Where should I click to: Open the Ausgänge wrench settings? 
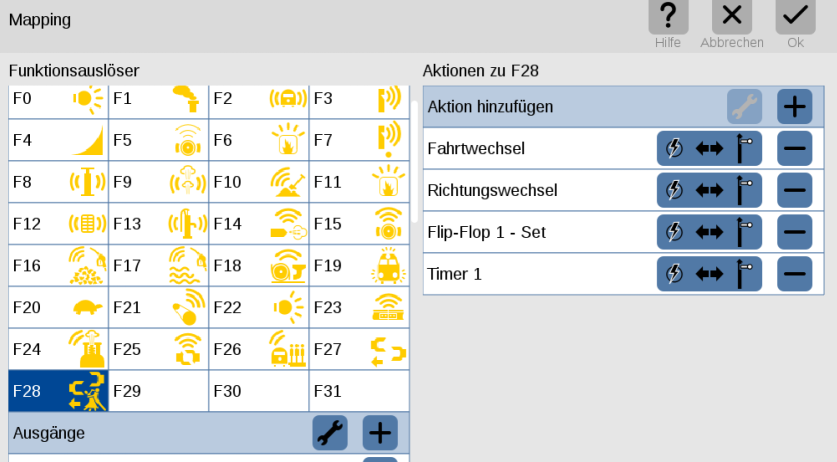330,433
